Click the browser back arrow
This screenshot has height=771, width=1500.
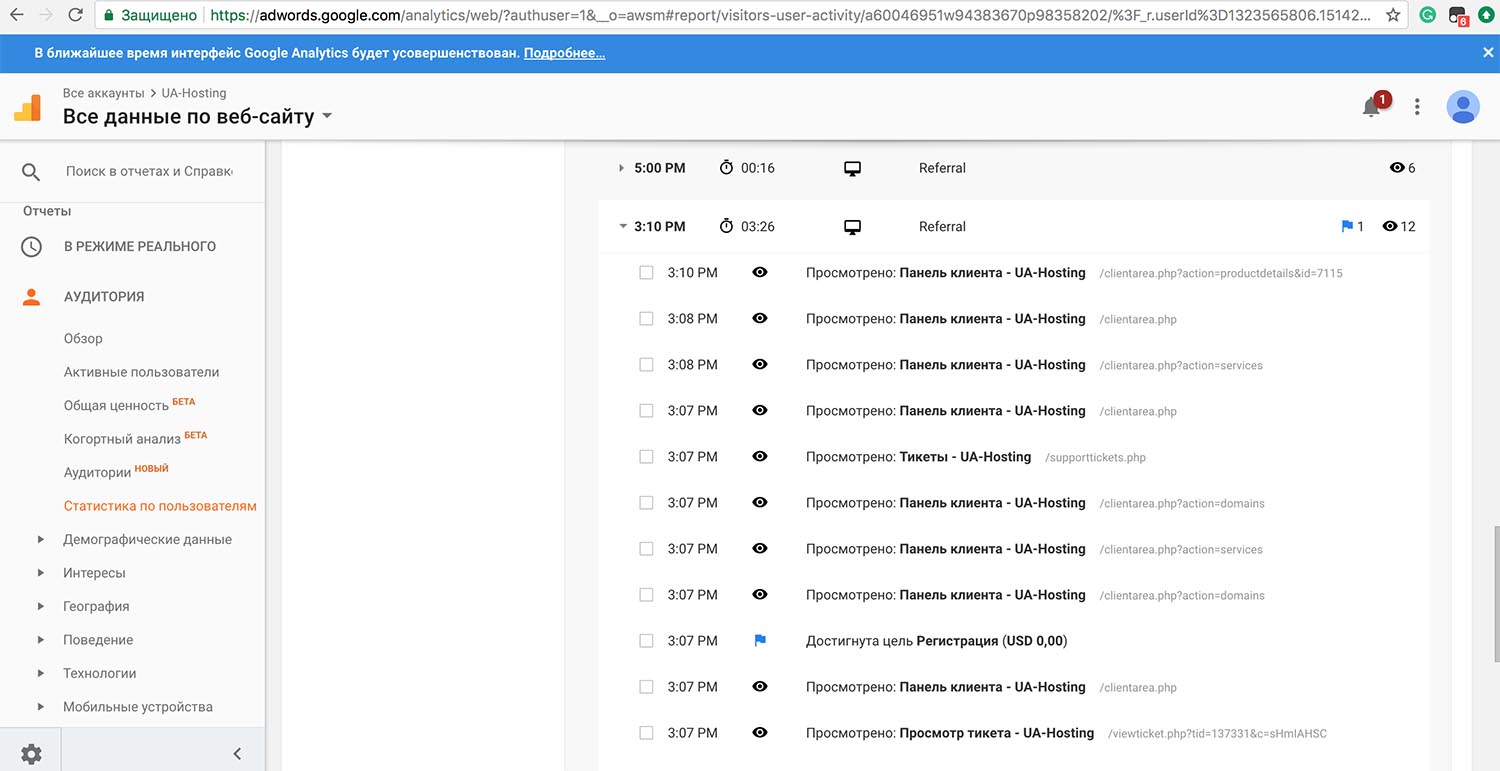click(17, 15)
